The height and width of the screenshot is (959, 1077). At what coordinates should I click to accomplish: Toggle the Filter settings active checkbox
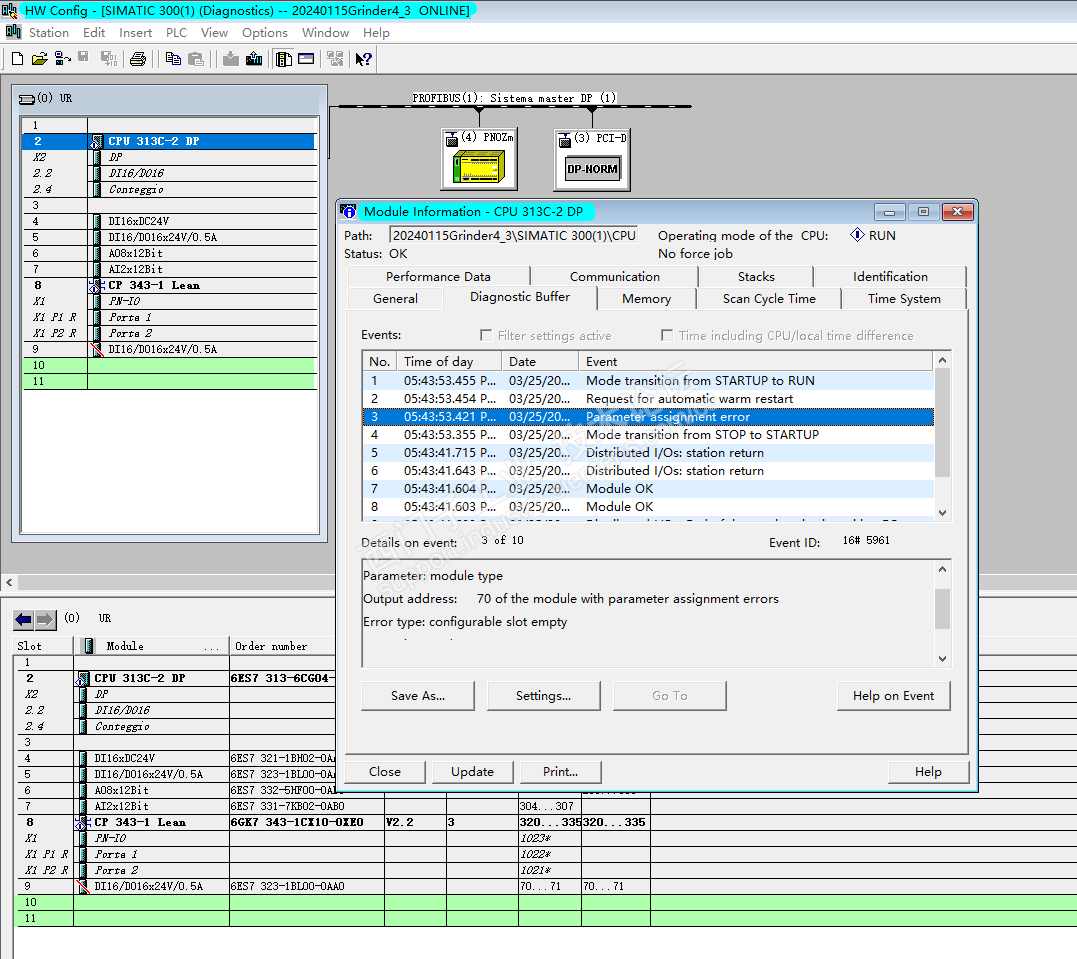(x=486, y=336)
